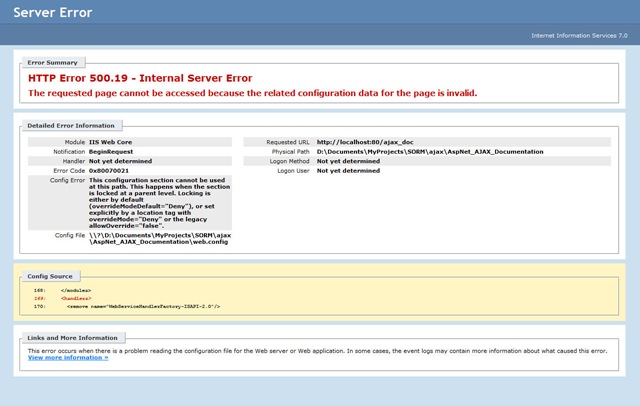Click the 'Error Code' field label
Viewport: 640px width, 406px height.
tap(69, 171)
